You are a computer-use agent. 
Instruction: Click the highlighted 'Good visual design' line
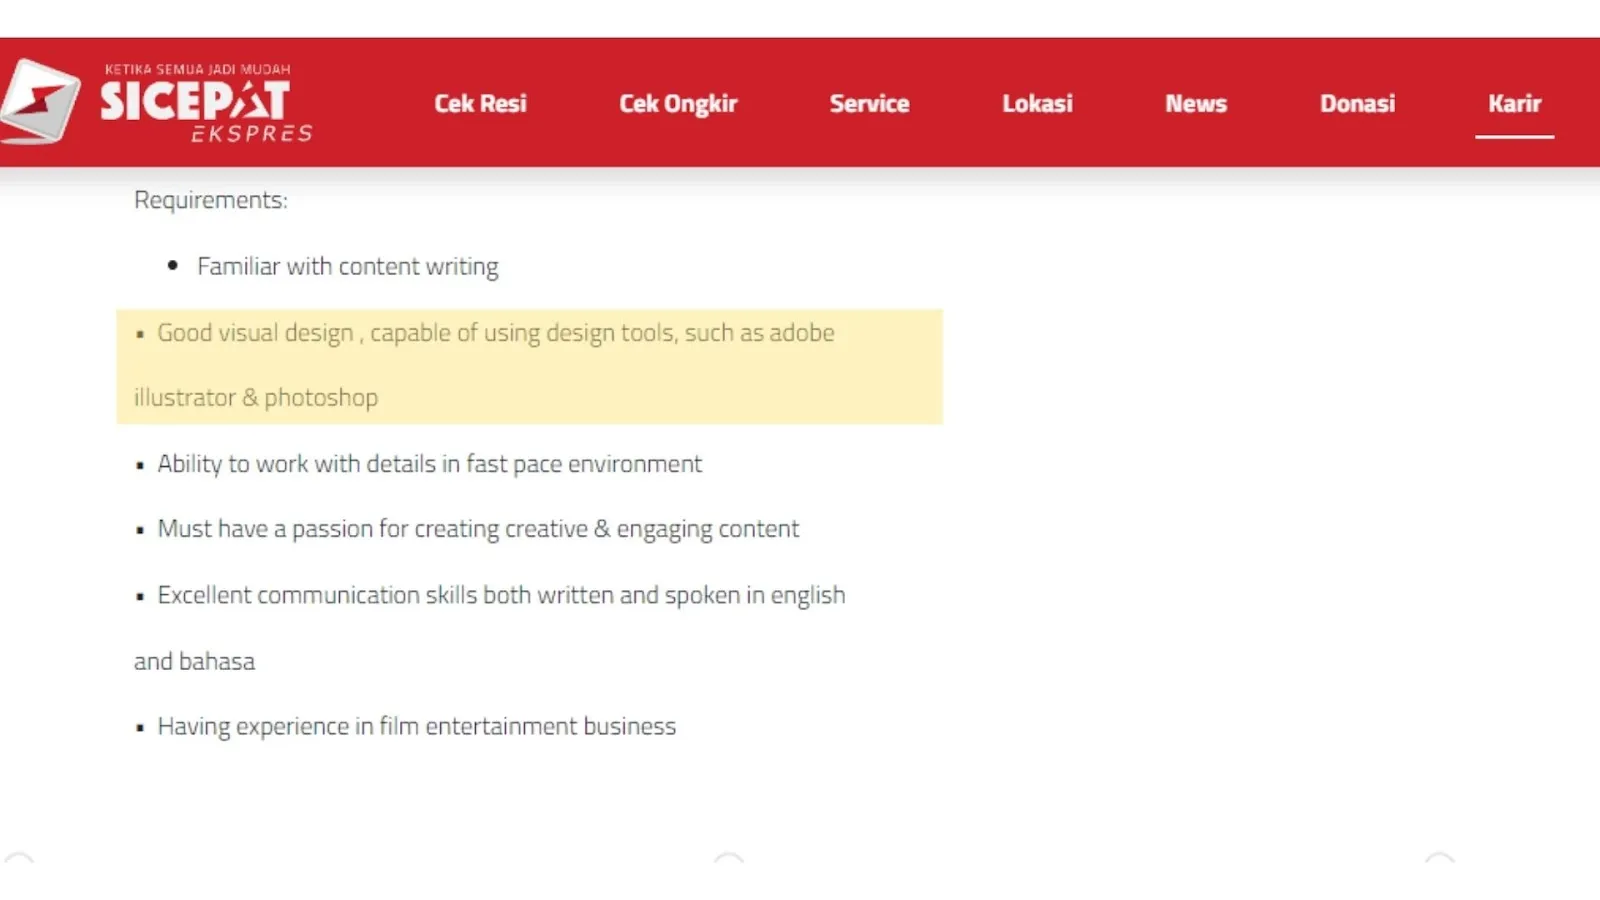pyautogui.click(x=495, y=333)
